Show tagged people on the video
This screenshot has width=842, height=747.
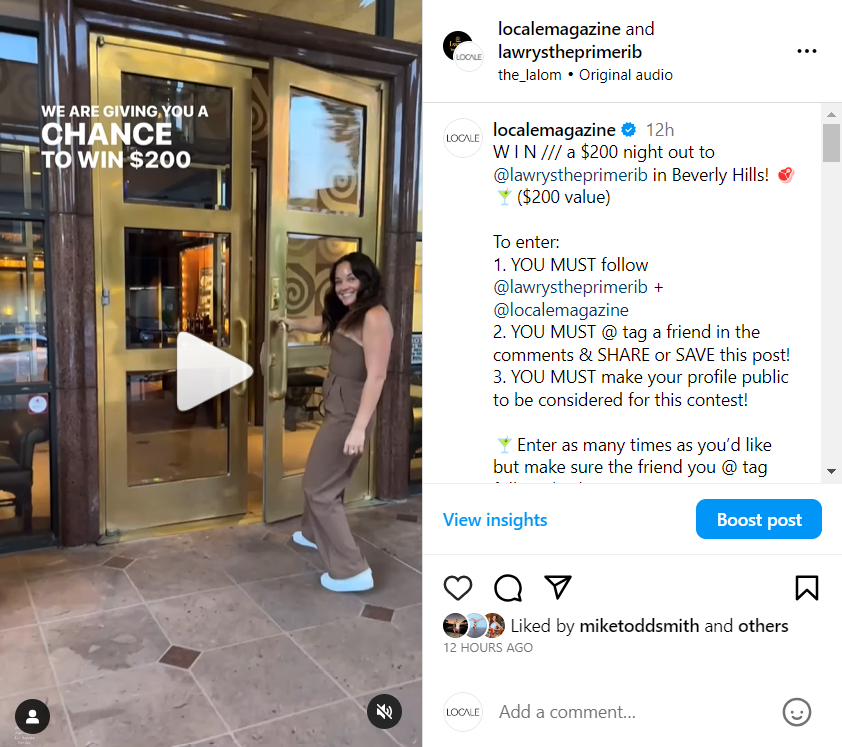(32, 716)
